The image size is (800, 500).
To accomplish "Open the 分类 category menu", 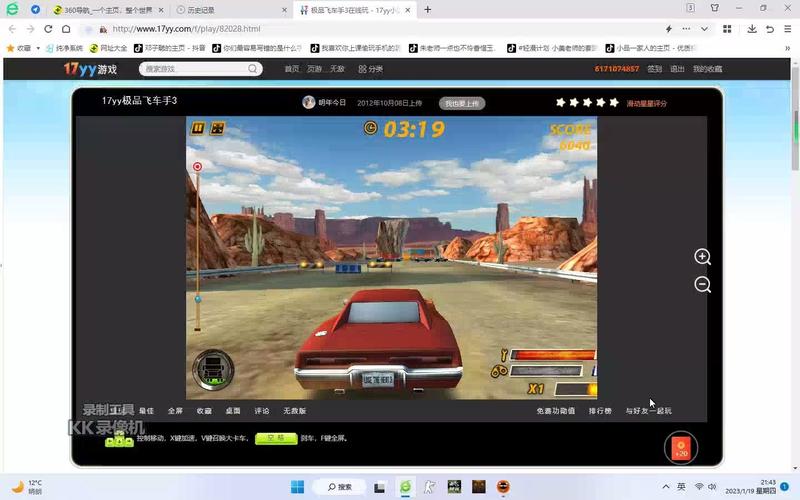I will (371, 69).
